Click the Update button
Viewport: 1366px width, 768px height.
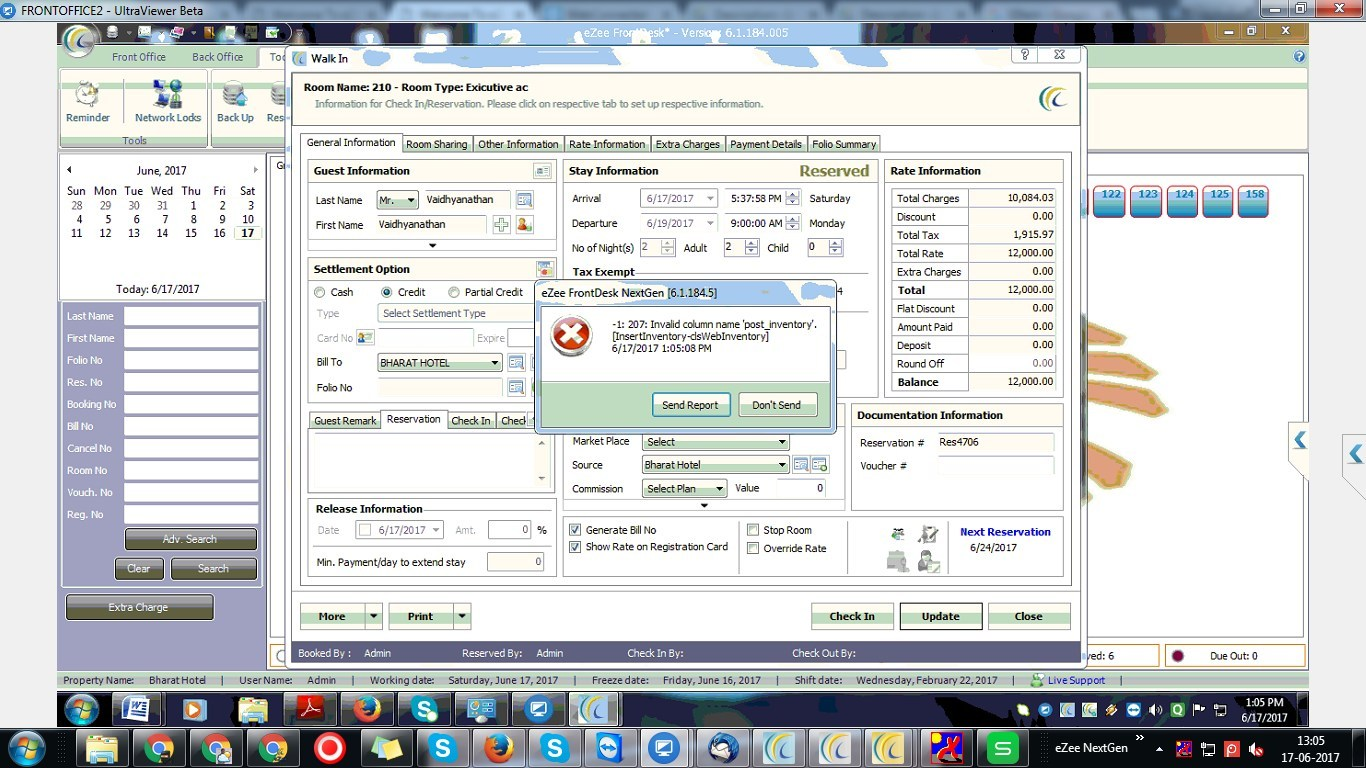(940, 616)
